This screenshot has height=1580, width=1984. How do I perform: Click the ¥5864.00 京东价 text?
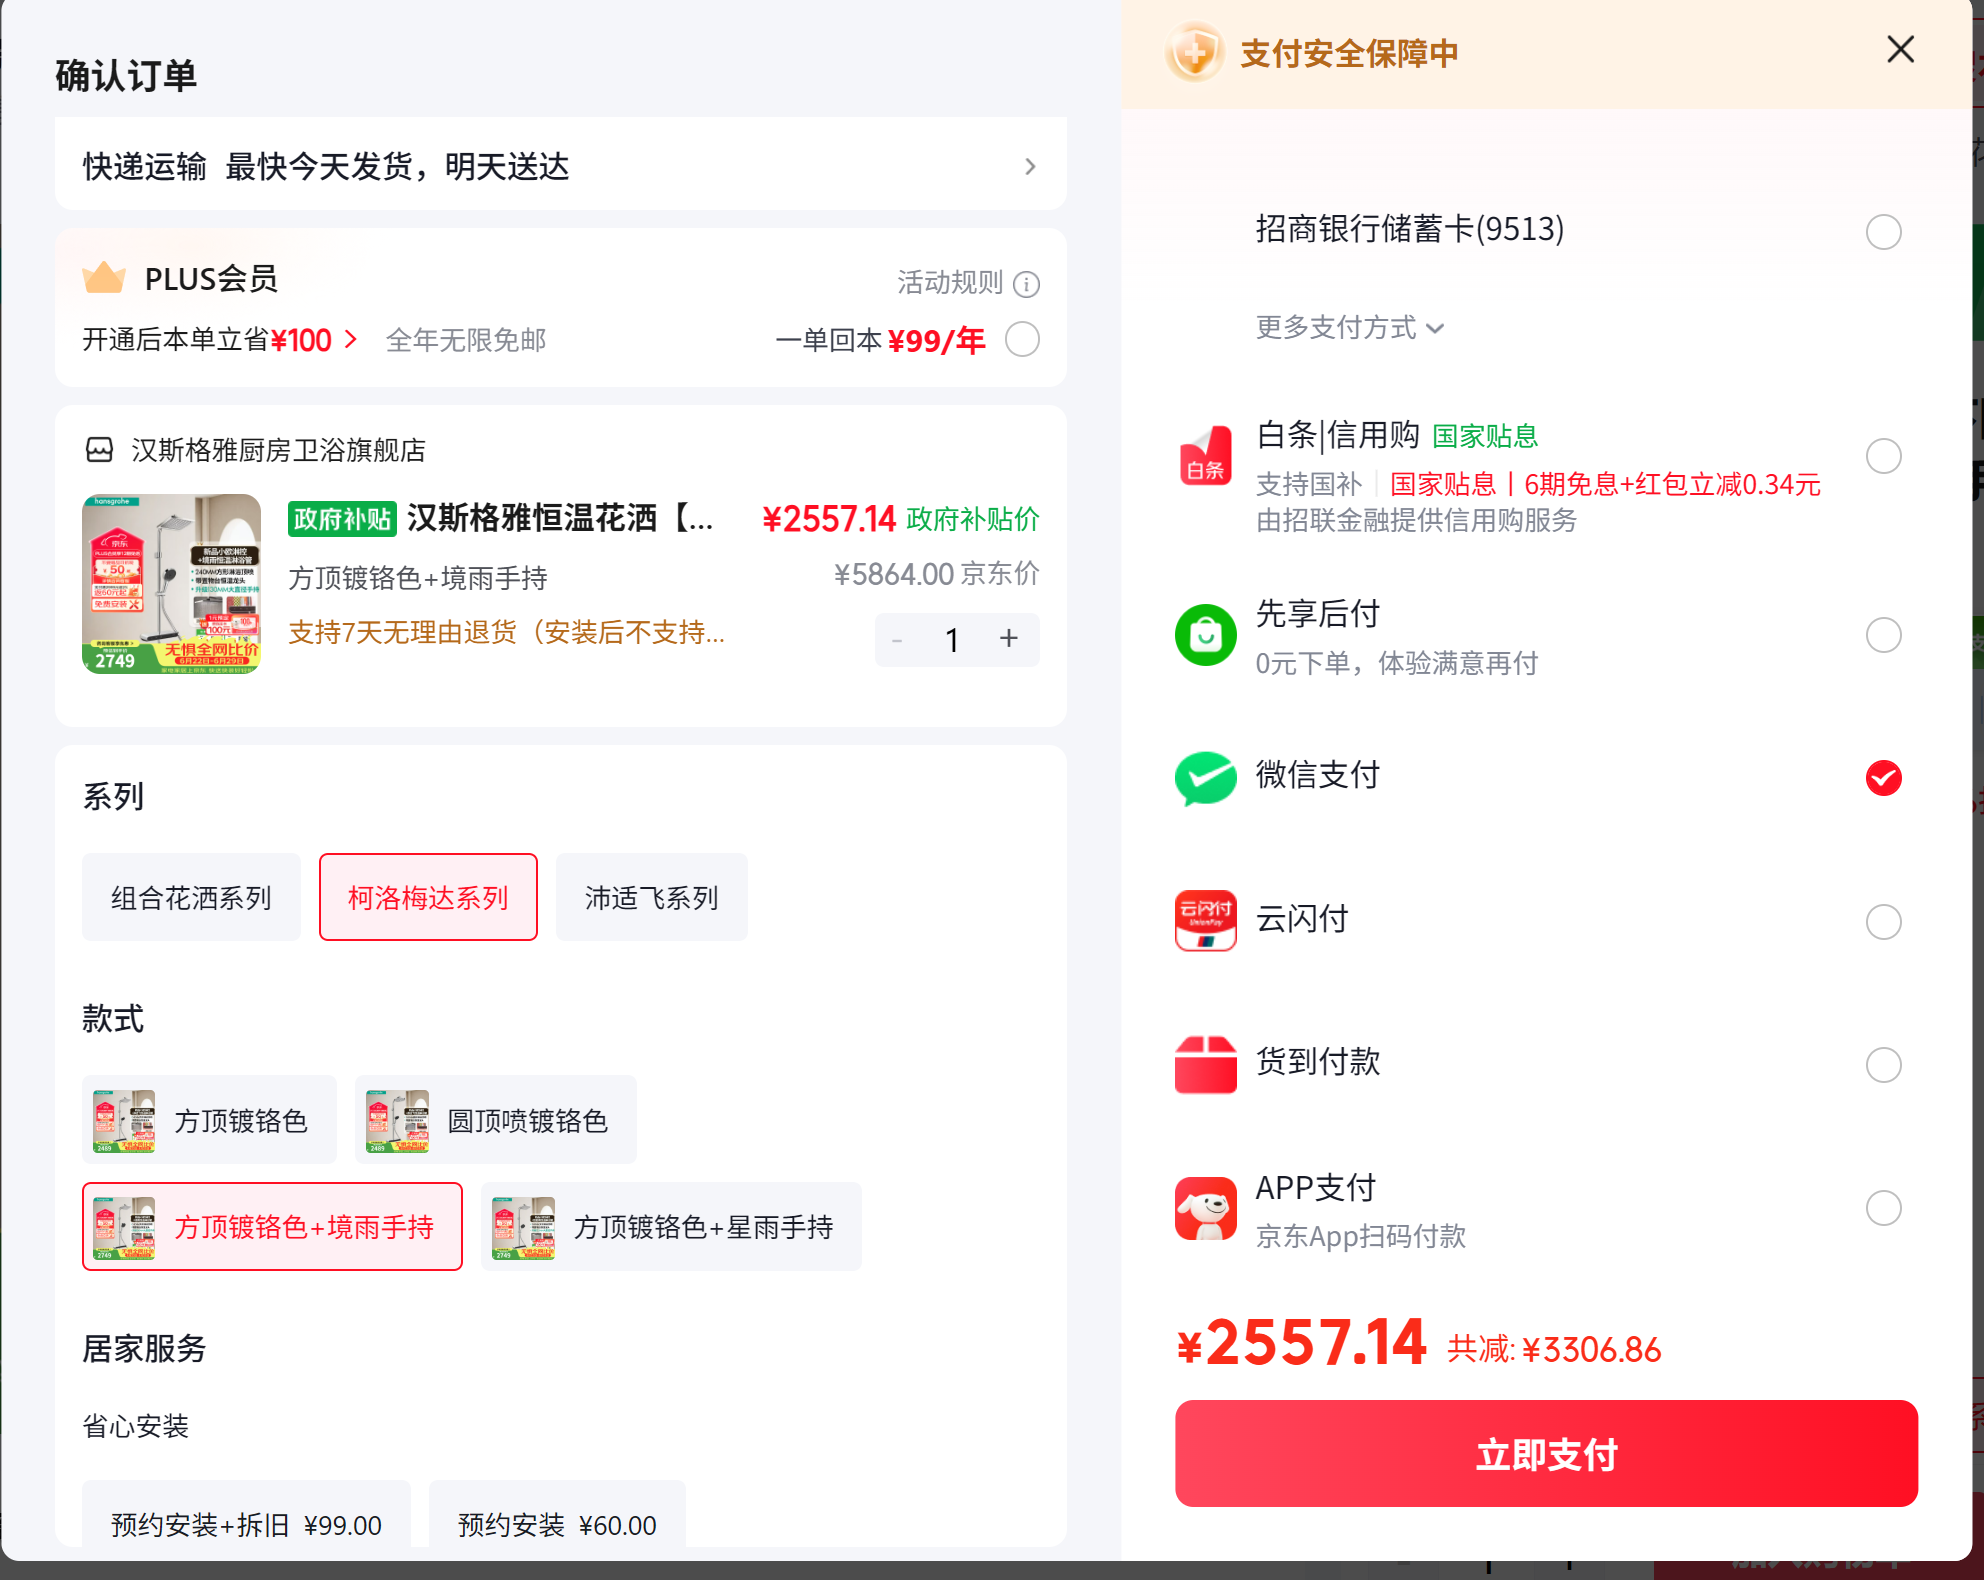937,574
